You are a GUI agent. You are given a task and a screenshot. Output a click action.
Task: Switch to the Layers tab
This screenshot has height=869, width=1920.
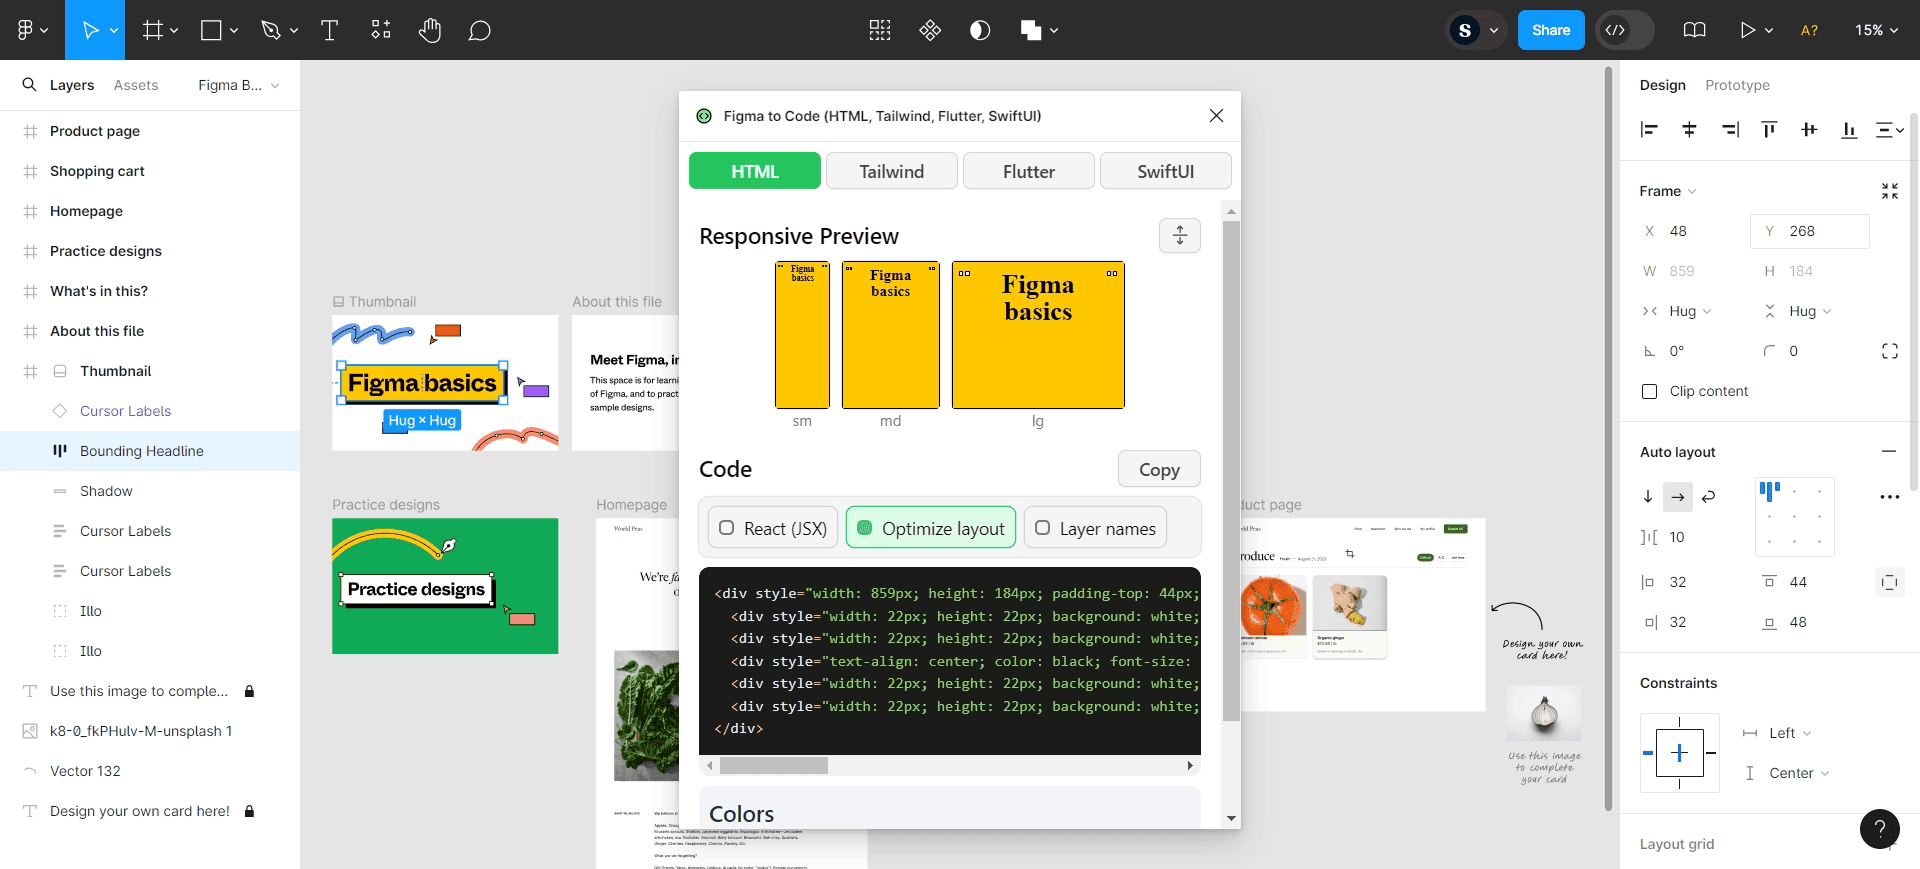point(72,85)
